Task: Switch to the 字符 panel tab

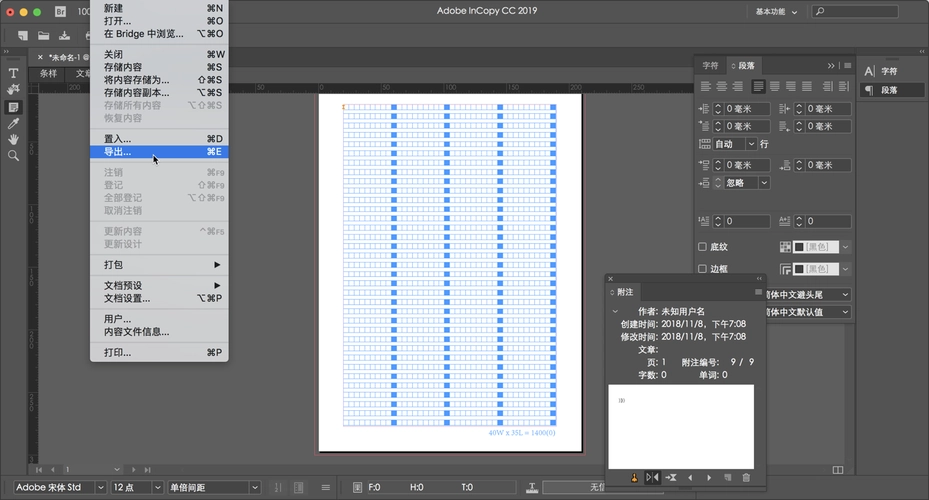Action: pos(710,65)
